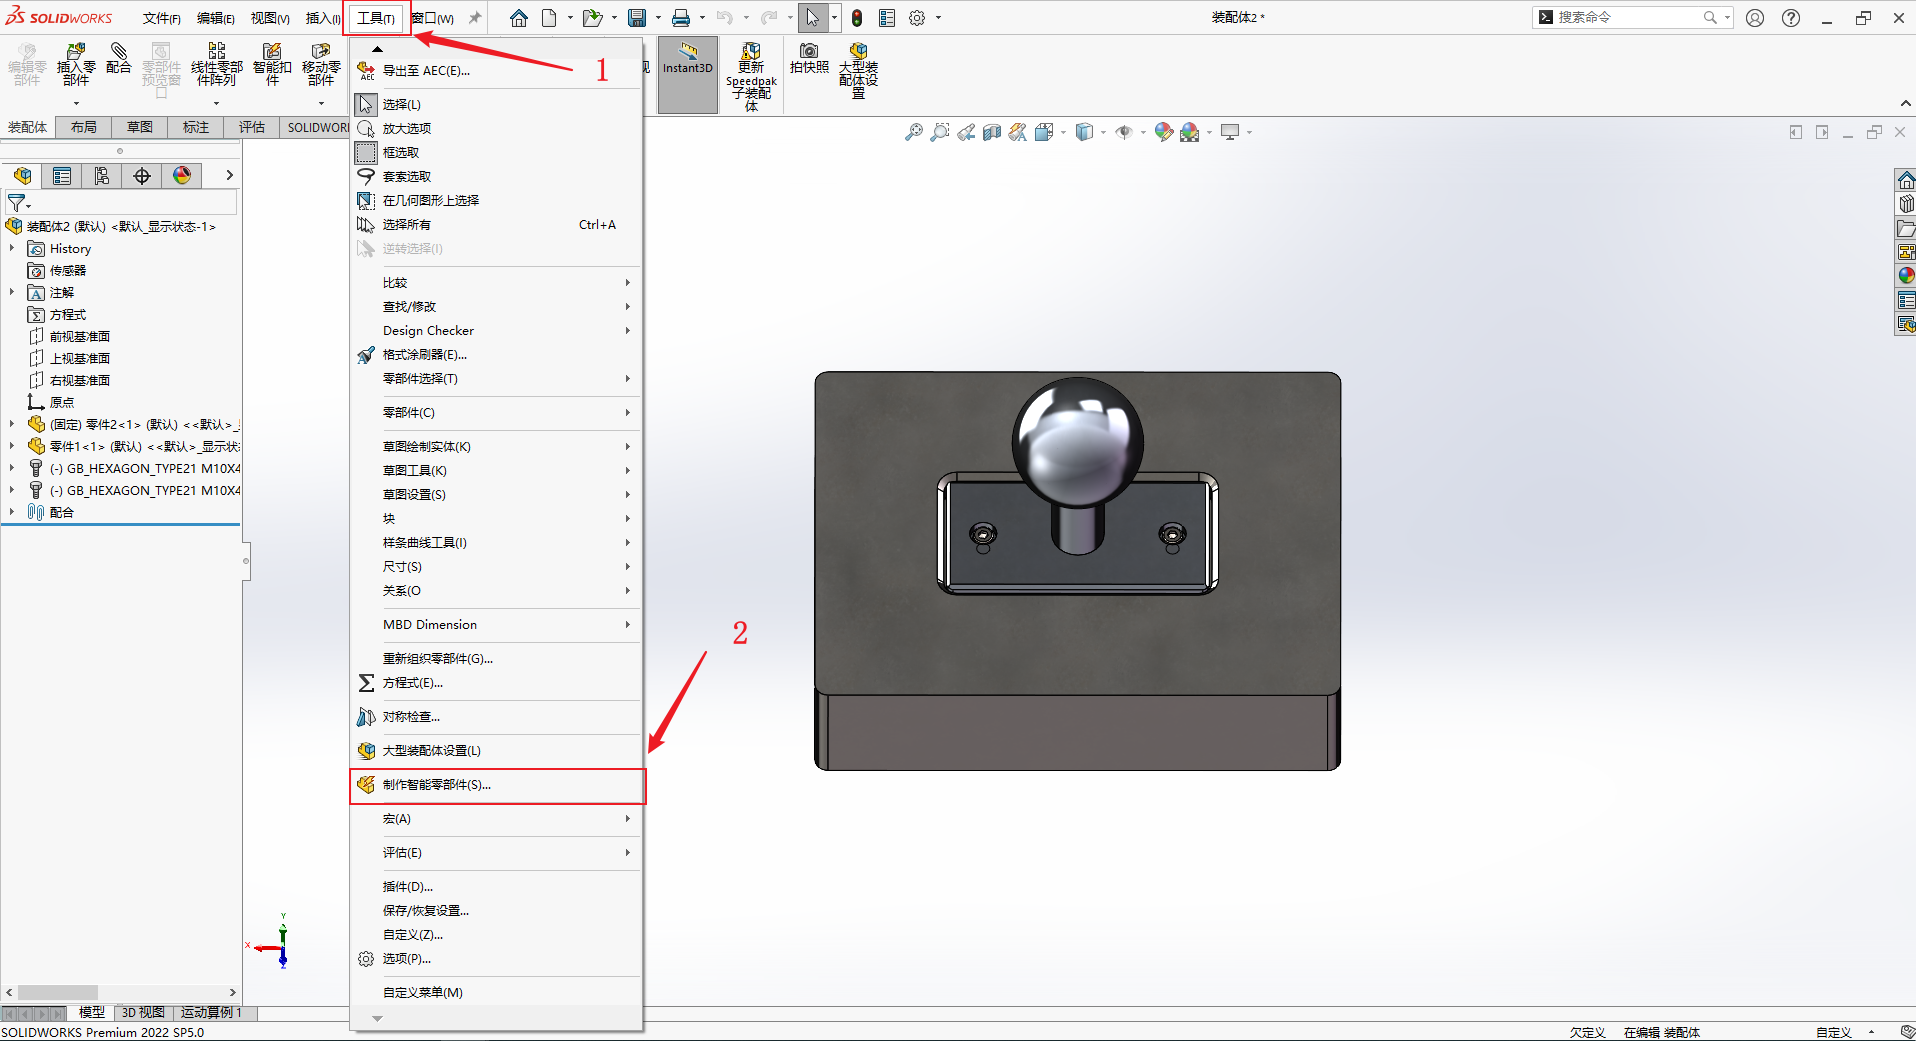Click the Home icon in top toolbar
Screen dimensions: 1916x1041
(519, 18)
